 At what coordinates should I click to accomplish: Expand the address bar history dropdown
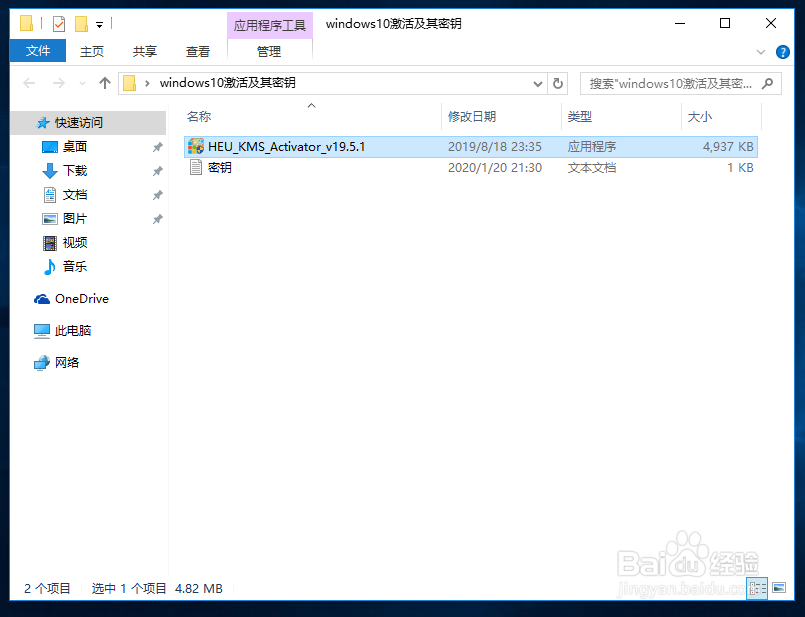click(538, 83)
